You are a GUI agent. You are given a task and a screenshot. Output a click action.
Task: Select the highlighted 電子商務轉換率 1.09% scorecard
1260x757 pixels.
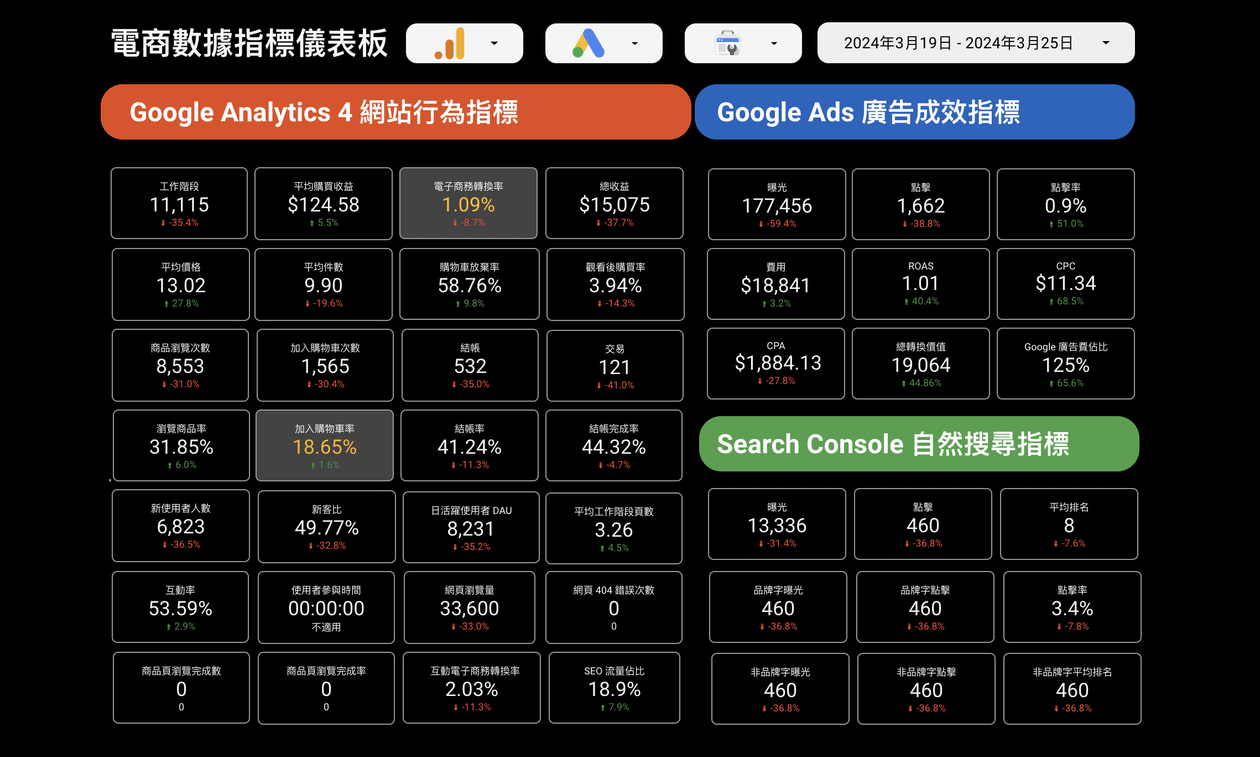[468, 203]
